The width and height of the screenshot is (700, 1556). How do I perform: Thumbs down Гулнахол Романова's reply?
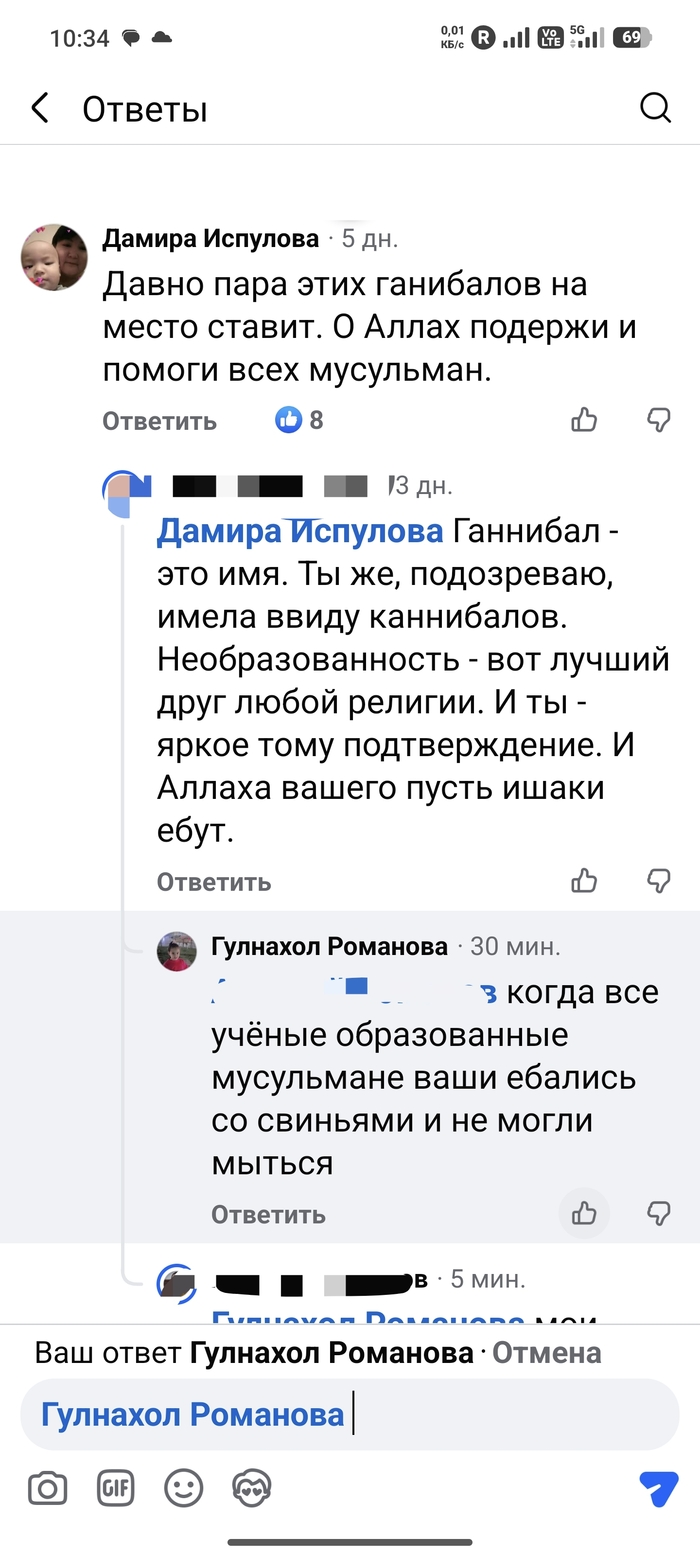(x=658, y=1214)
